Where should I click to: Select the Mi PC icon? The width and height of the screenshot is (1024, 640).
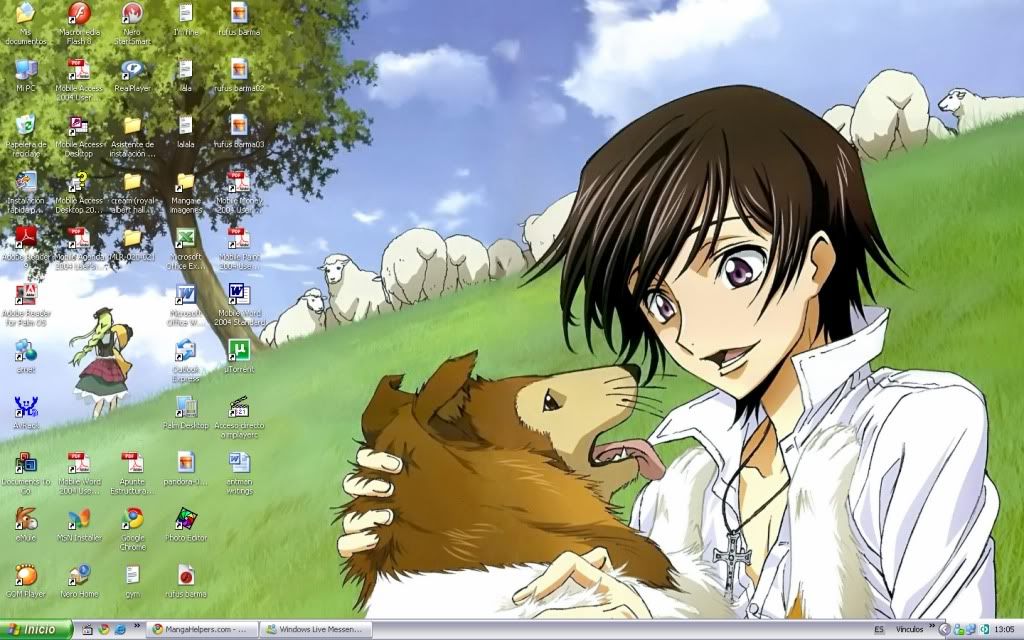tap(25, 75)
